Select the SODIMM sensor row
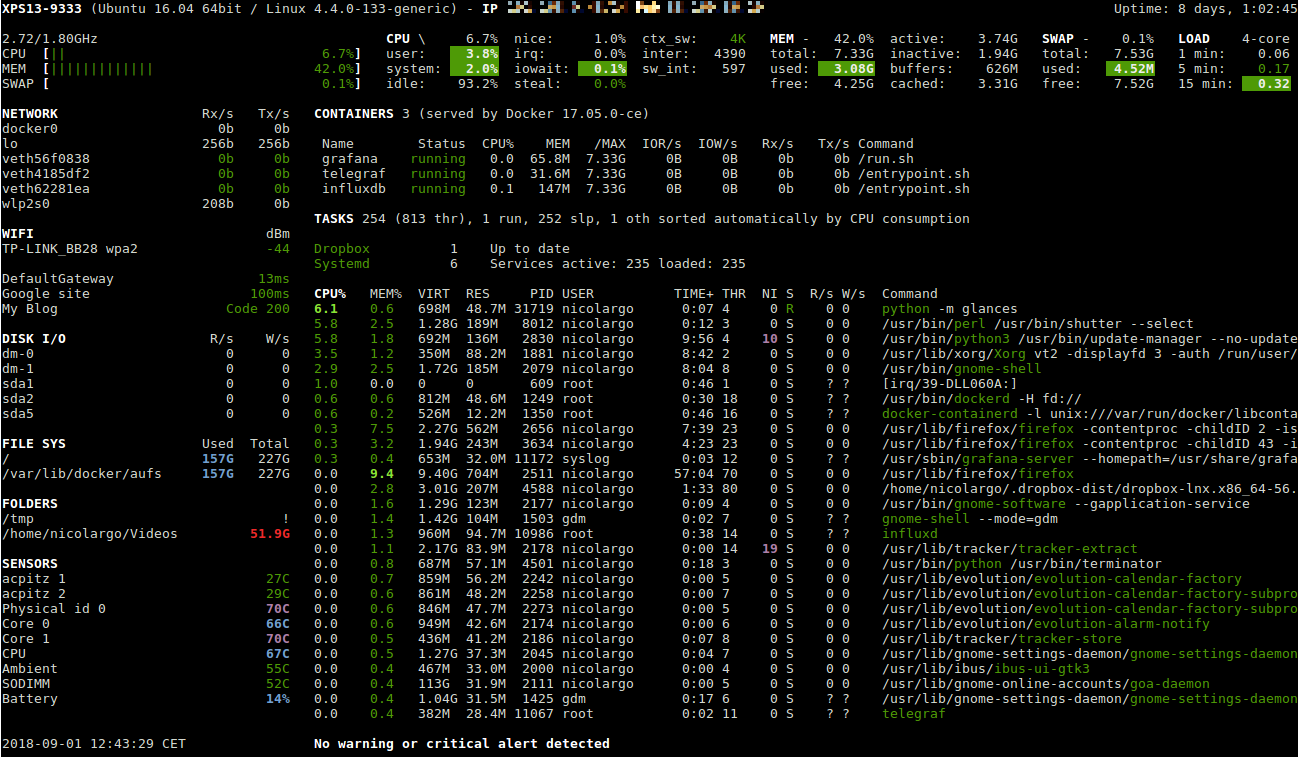 pos(146,684)
